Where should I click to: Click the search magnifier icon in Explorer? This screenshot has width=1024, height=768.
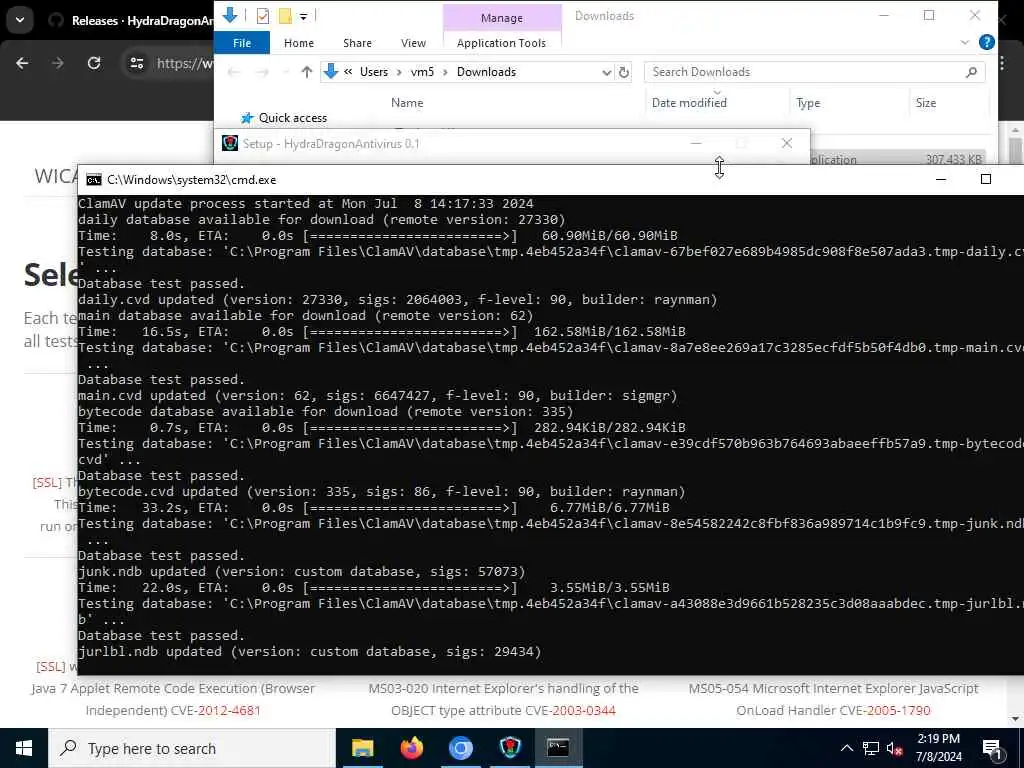click(971, 72)
